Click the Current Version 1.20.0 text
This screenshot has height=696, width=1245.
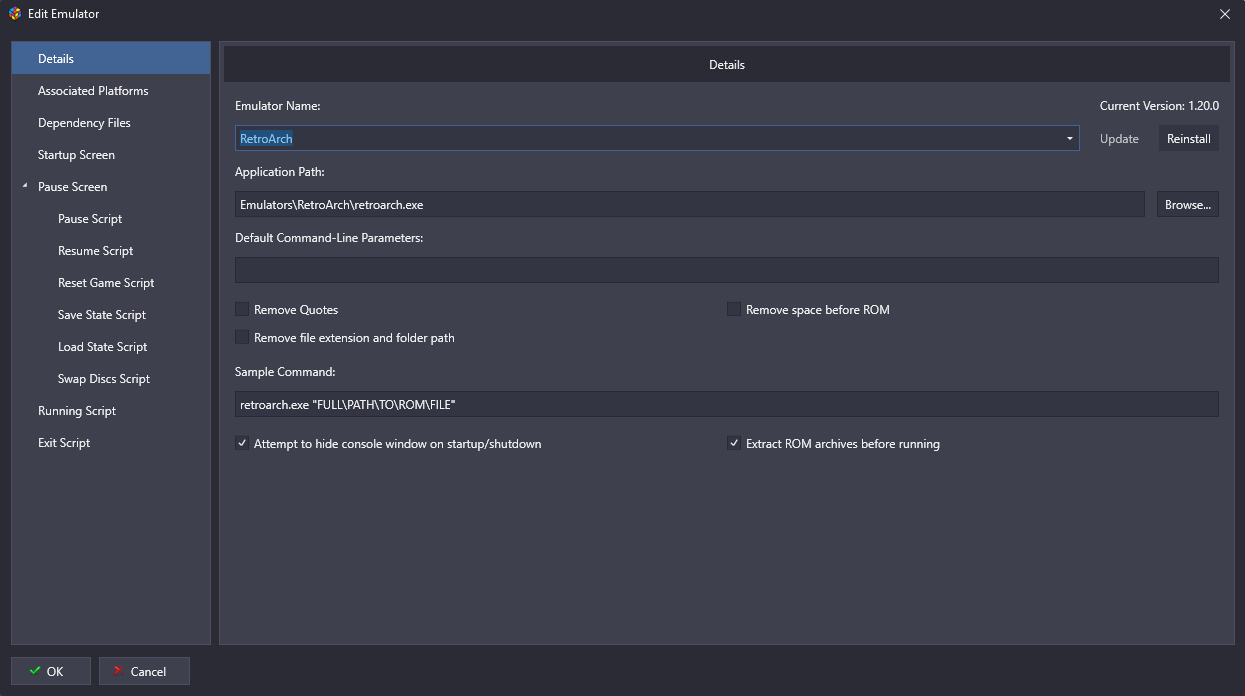1159,106
